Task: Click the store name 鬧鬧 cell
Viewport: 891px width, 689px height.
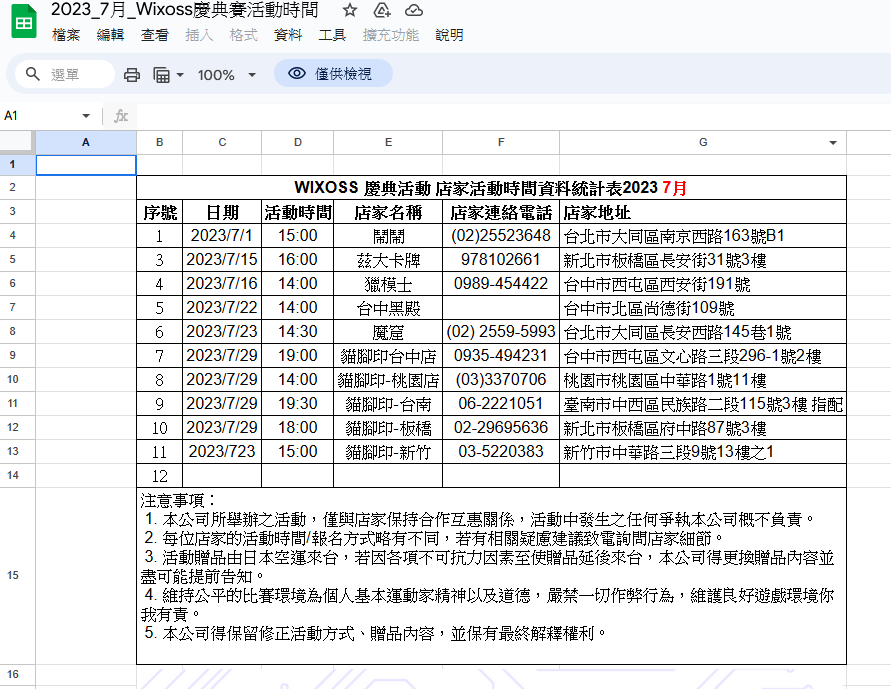Action: click(x=388, y=236)
